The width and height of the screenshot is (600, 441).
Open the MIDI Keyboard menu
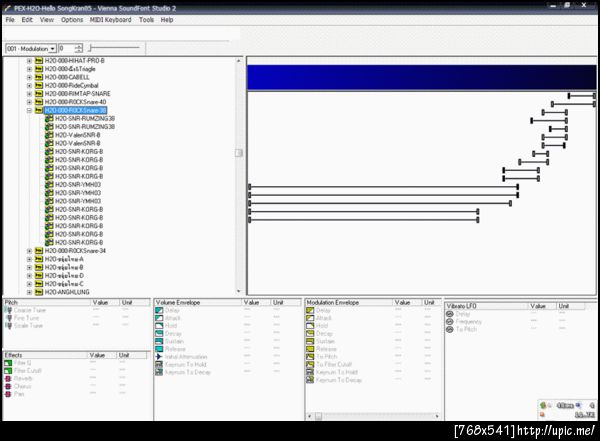point(111,20)
